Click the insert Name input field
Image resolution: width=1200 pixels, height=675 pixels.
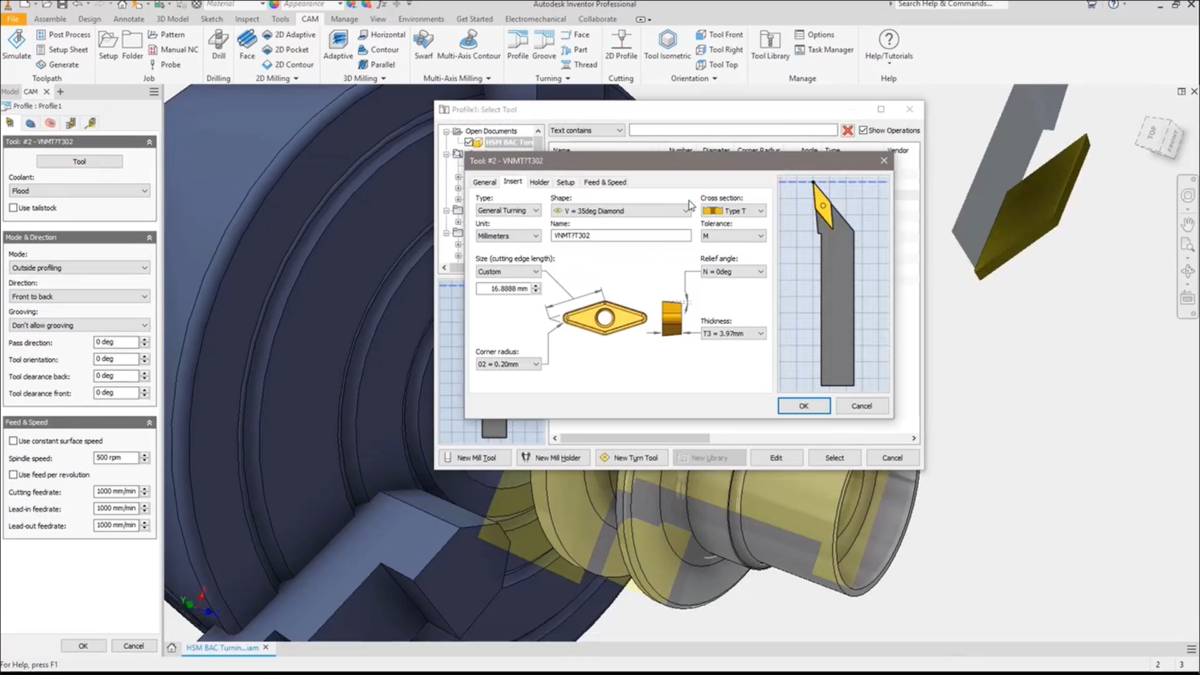coord(621,236)
